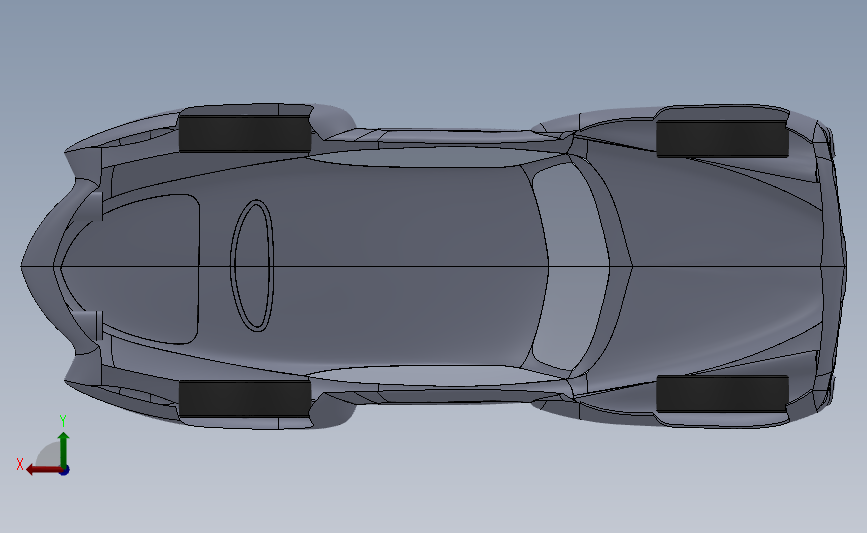Click the red X label of the triad
867x533 pixels.
tap(20, 464)
